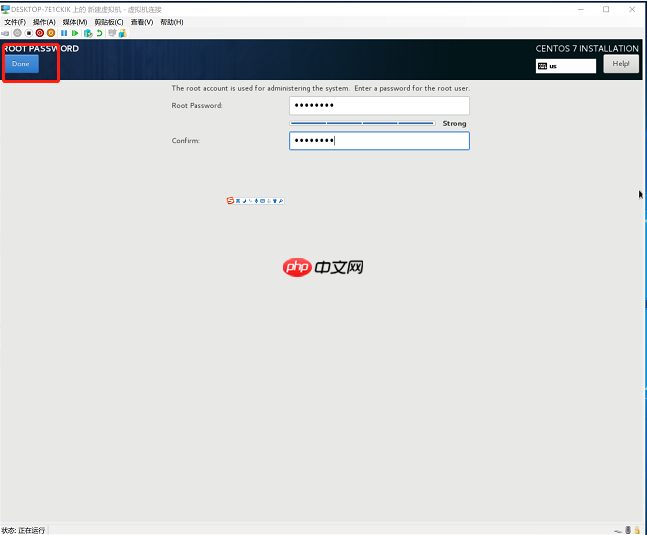The image size is (647, 535).
Task: Reset the VM with green play icon
Action: [75, 33]
